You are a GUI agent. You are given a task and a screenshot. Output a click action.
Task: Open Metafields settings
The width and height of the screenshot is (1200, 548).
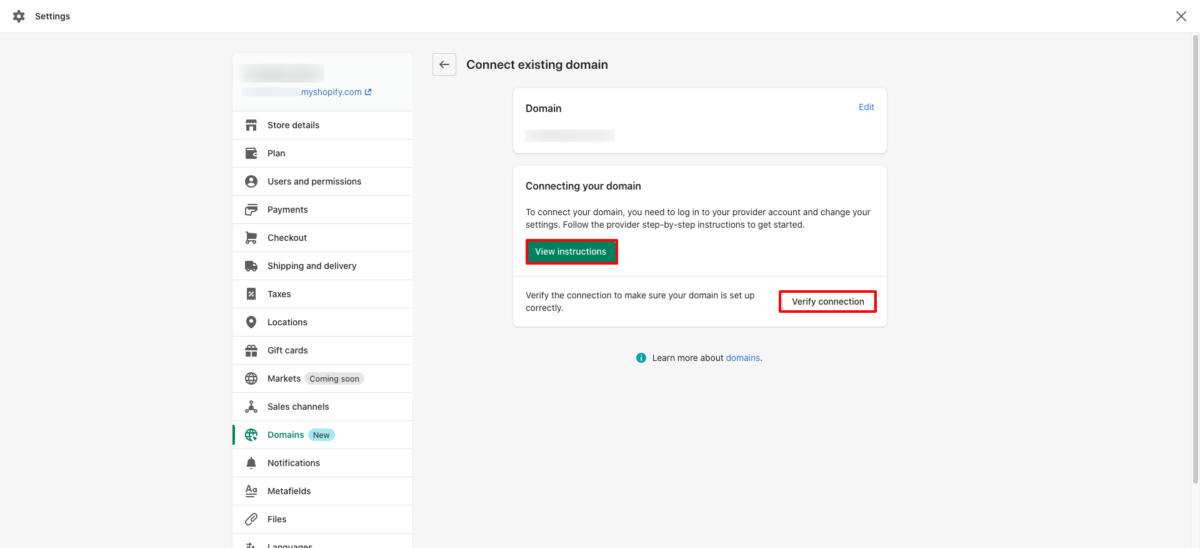289,491
